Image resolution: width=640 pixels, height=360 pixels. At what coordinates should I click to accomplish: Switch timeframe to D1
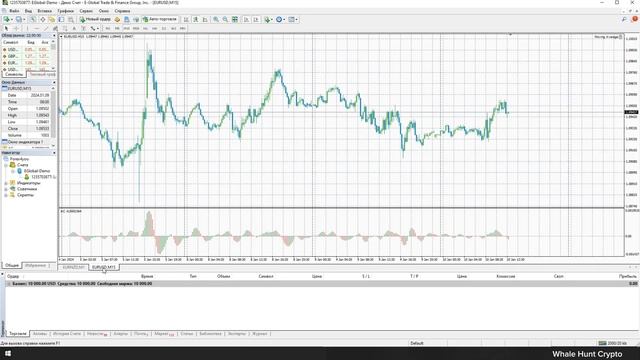point(164,29)
